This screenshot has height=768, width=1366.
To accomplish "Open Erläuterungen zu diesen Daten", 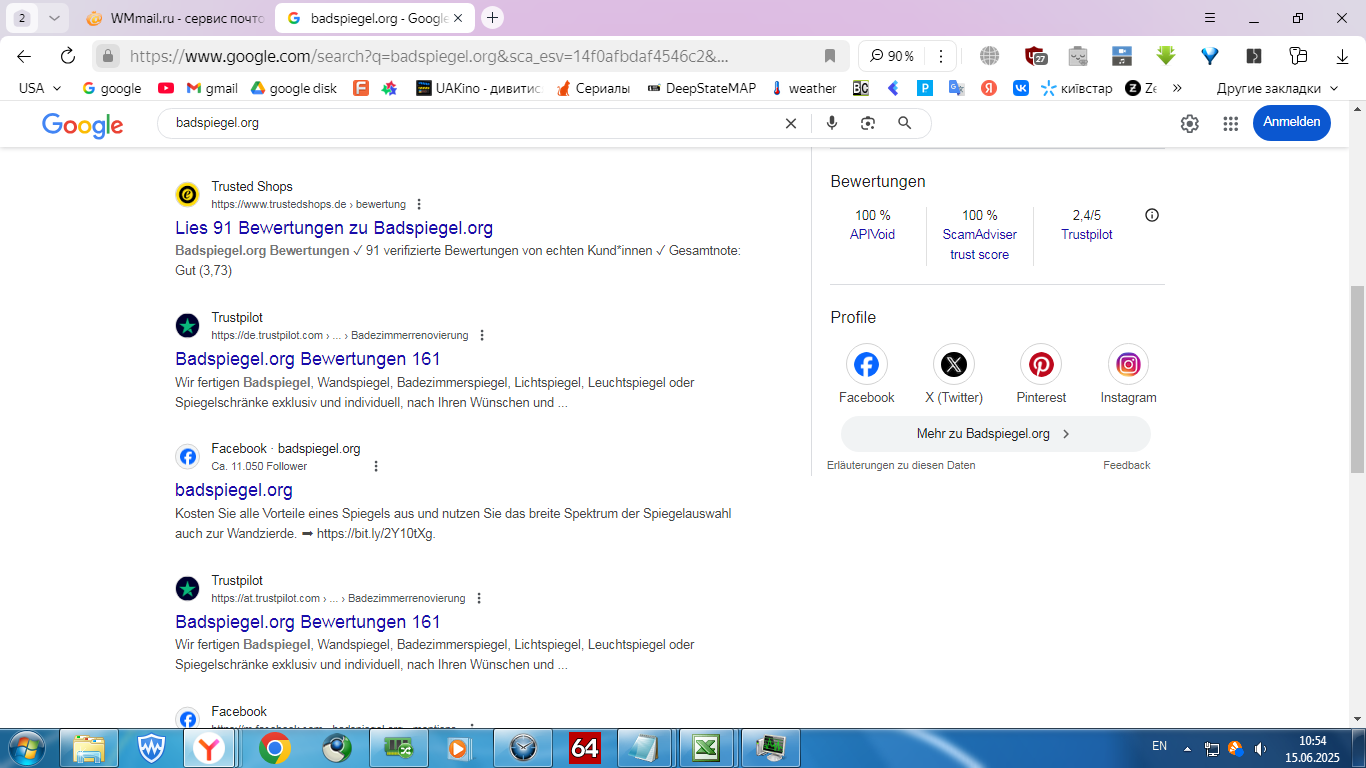I will click(901, 465).
